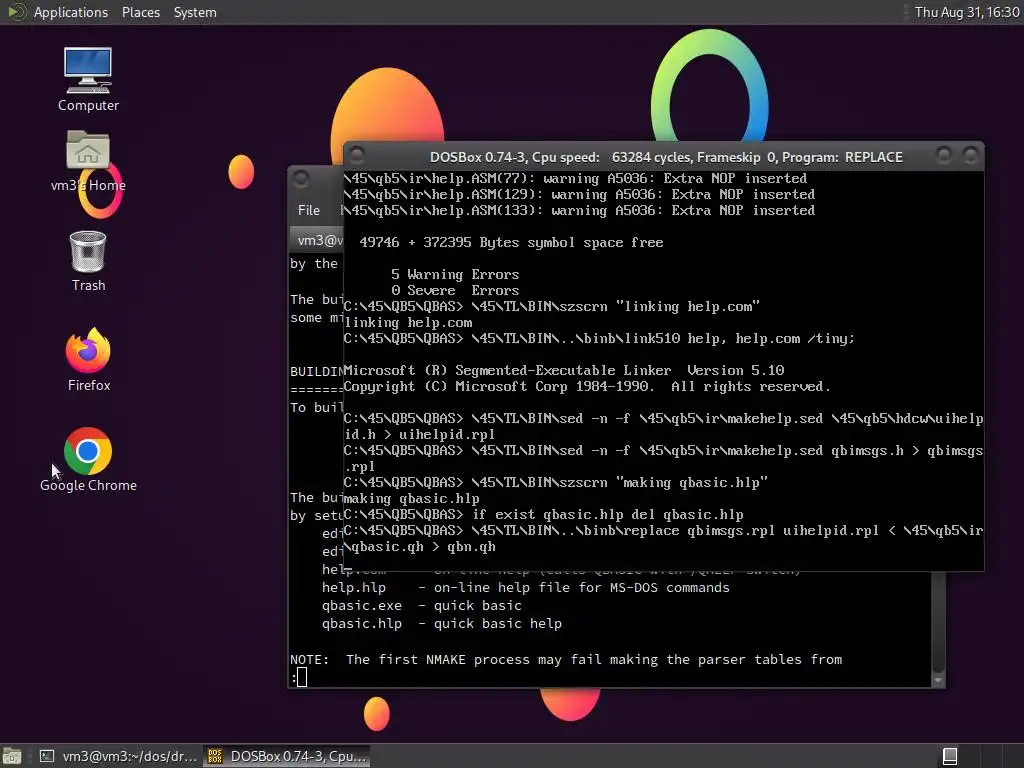Open the Computer desktop icon
This screenshot has width=1024, height=768.
88,79
